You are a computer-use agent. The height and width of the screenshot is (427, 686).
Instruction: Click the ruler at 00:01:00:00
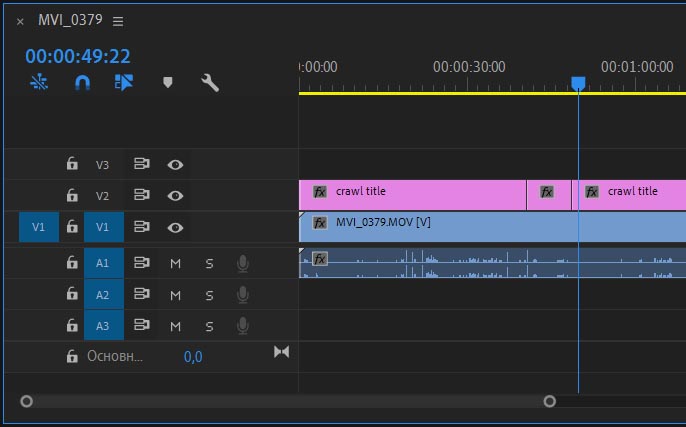point(637,67)
